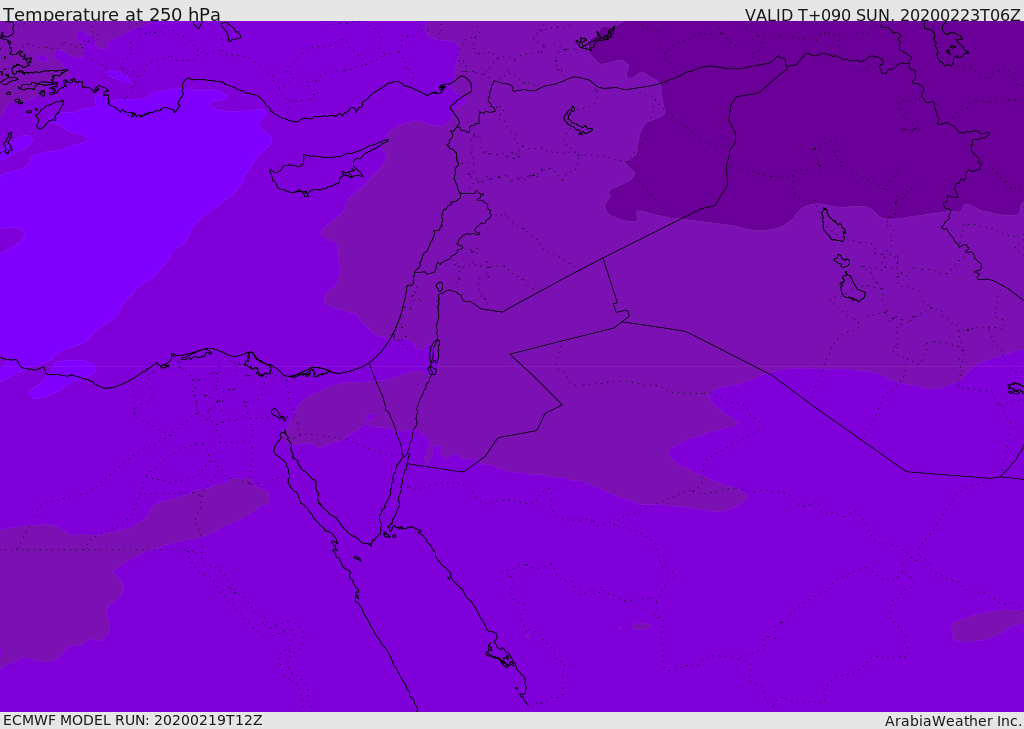This screenshot has width=1024, height=729.
Task: Click the 'Temperature at 250 hPa' title
Action: point(112,14)
